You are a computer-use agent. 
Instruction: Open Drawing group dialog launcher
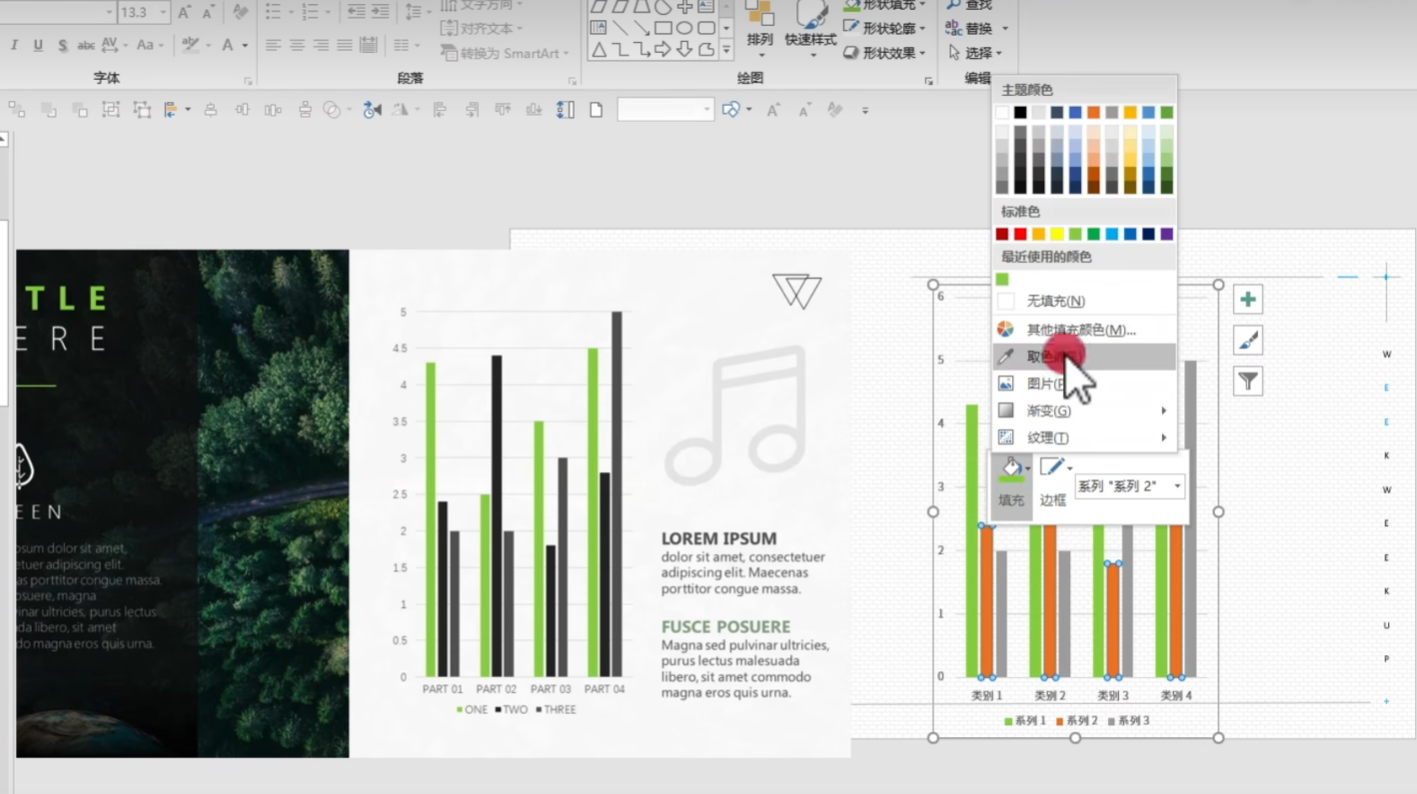(929, 80)
